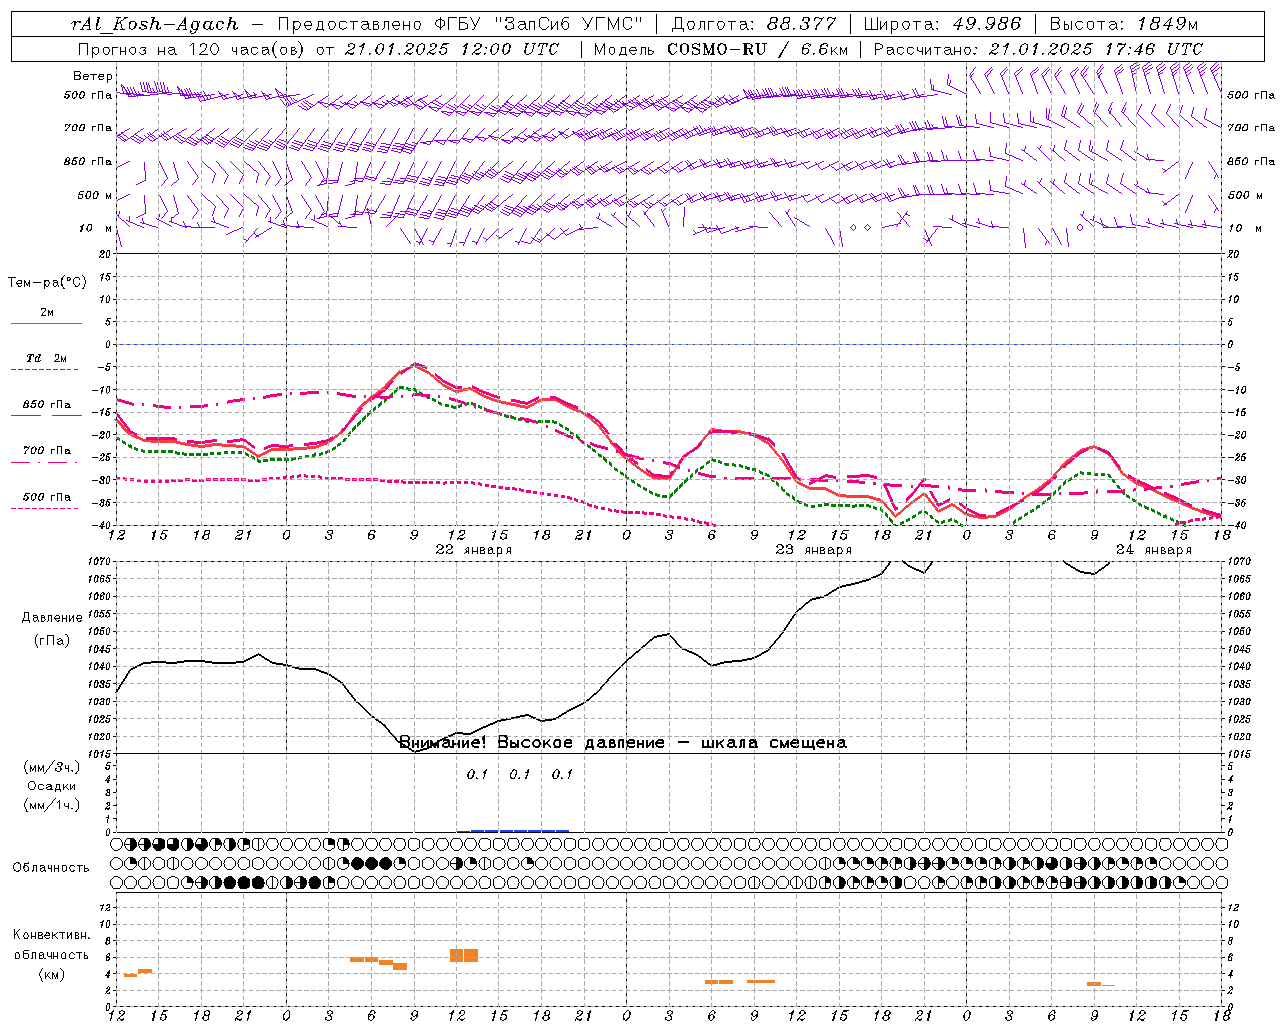Click the 22 января date label
The height and width of the screenshot is (1024, 1280).
pos(473,550)
